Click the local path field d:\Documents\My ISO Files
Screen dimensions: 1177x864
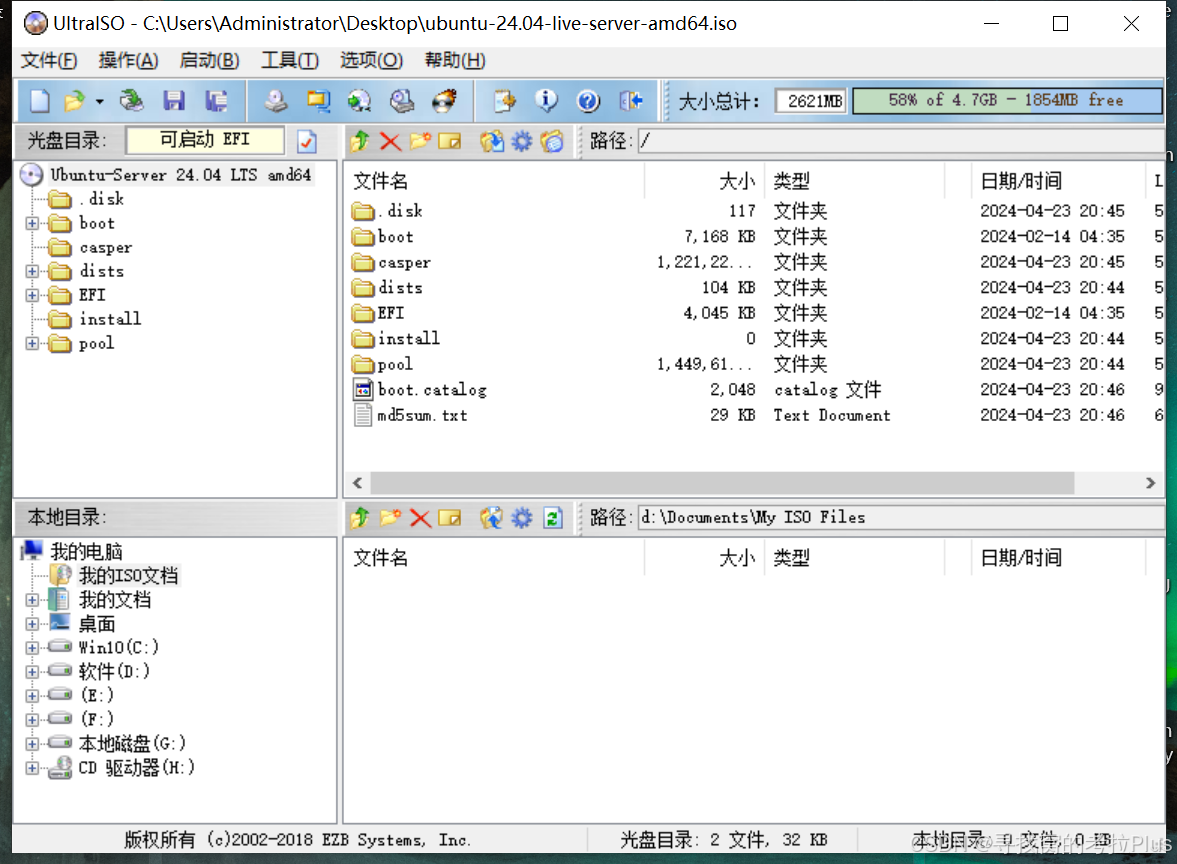900,518
